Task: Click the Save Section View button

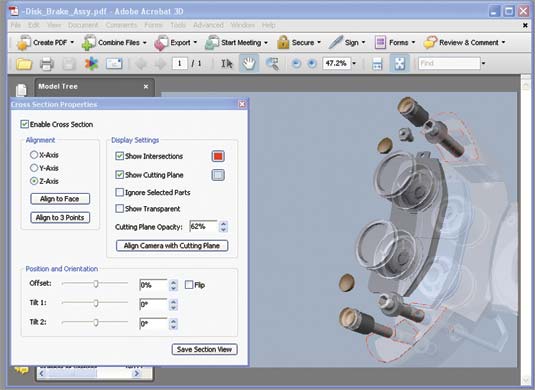Action: pos(204,349)
